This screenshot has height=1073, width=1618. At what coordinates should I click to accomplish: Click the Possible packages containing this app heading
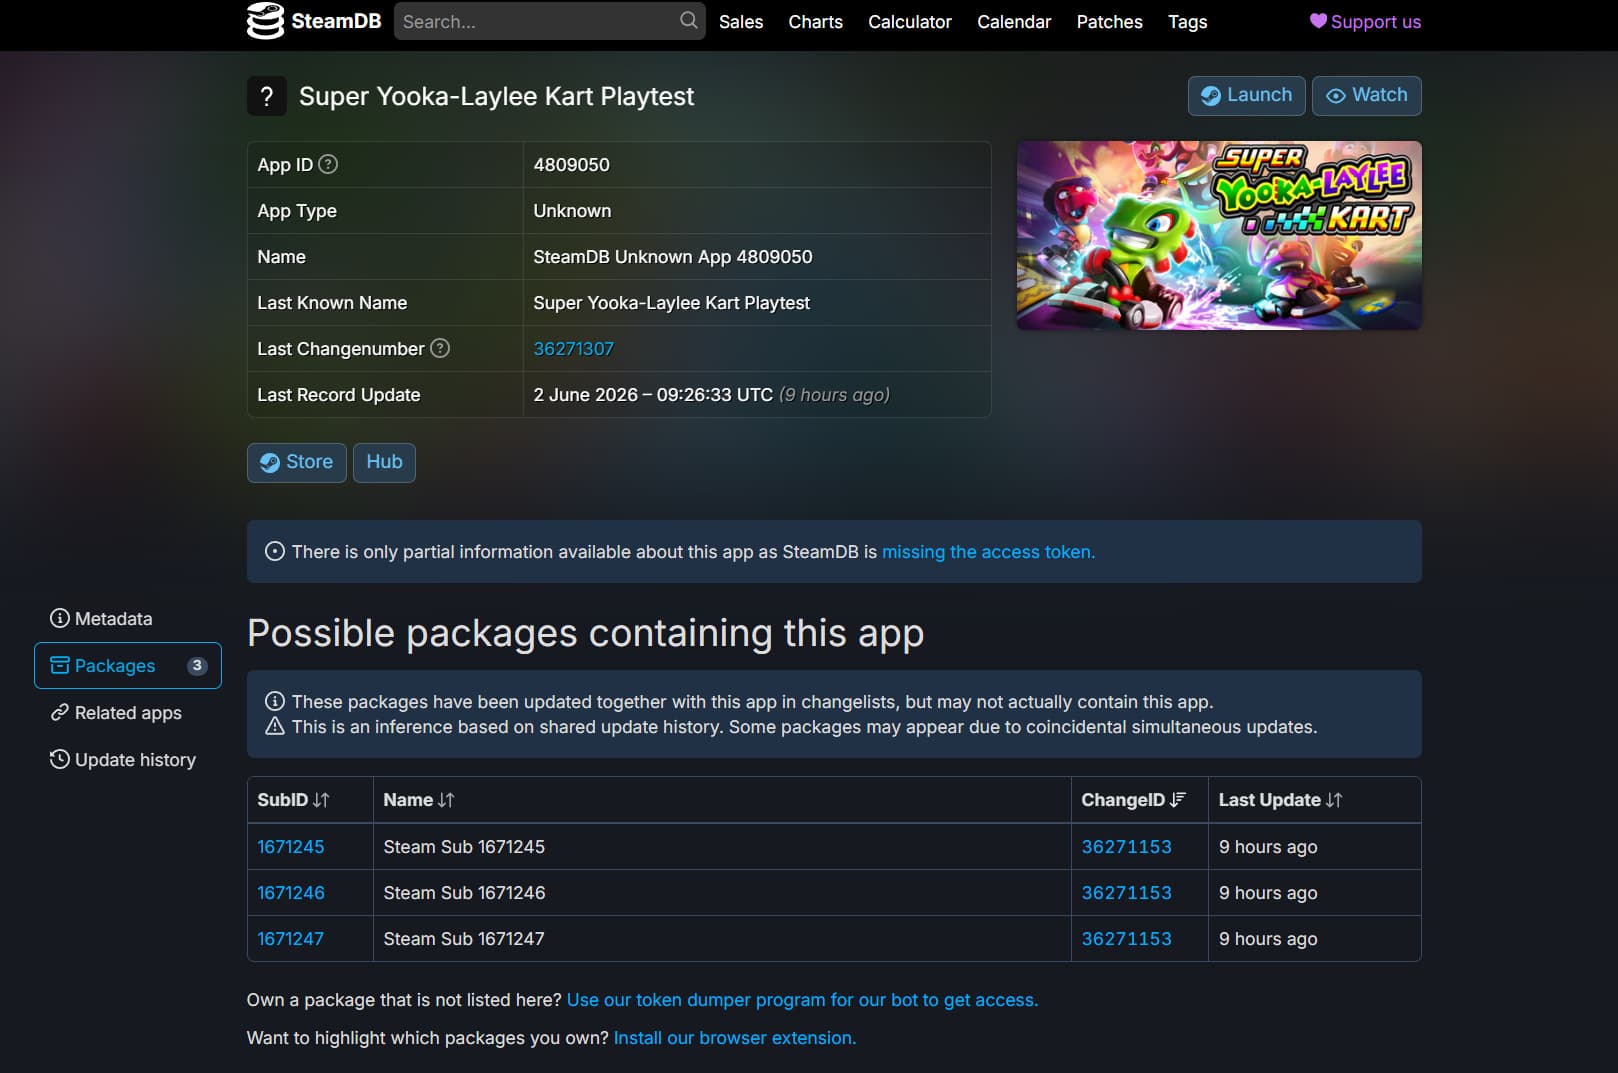[x=586, y=634]
